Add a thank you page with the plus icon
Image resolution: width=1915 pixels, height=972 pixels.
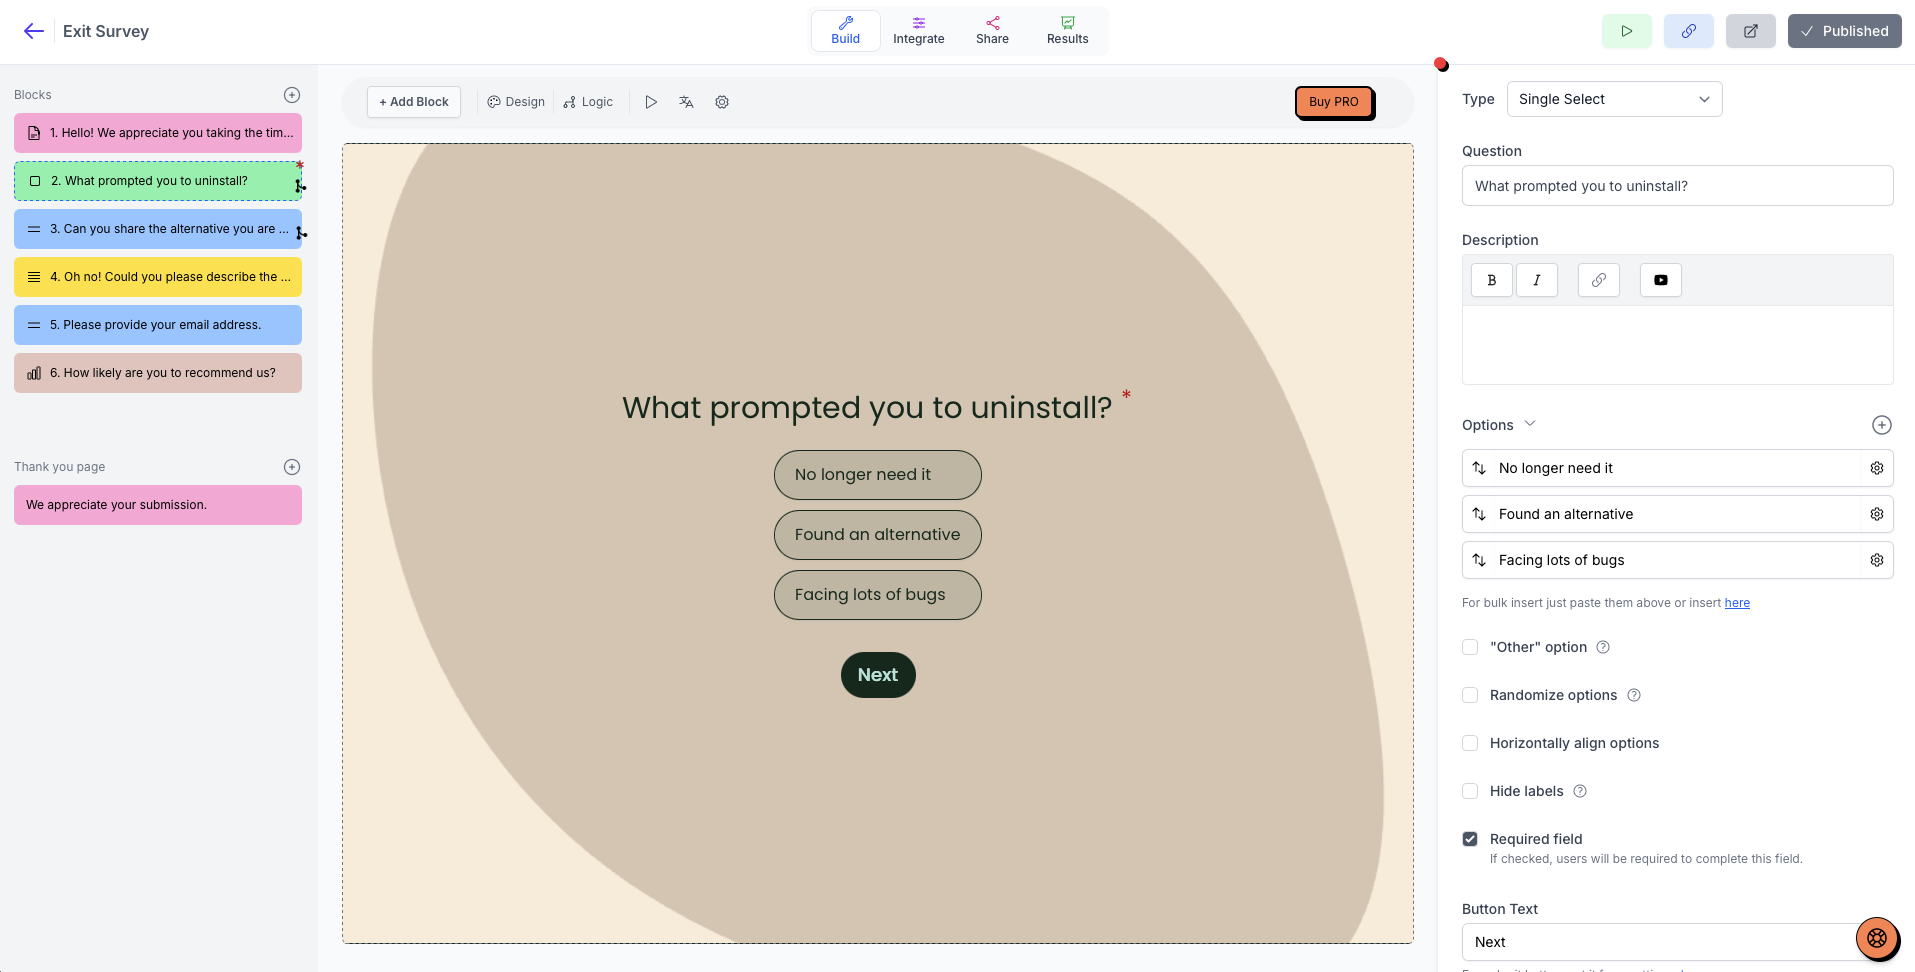pos(292,467)
